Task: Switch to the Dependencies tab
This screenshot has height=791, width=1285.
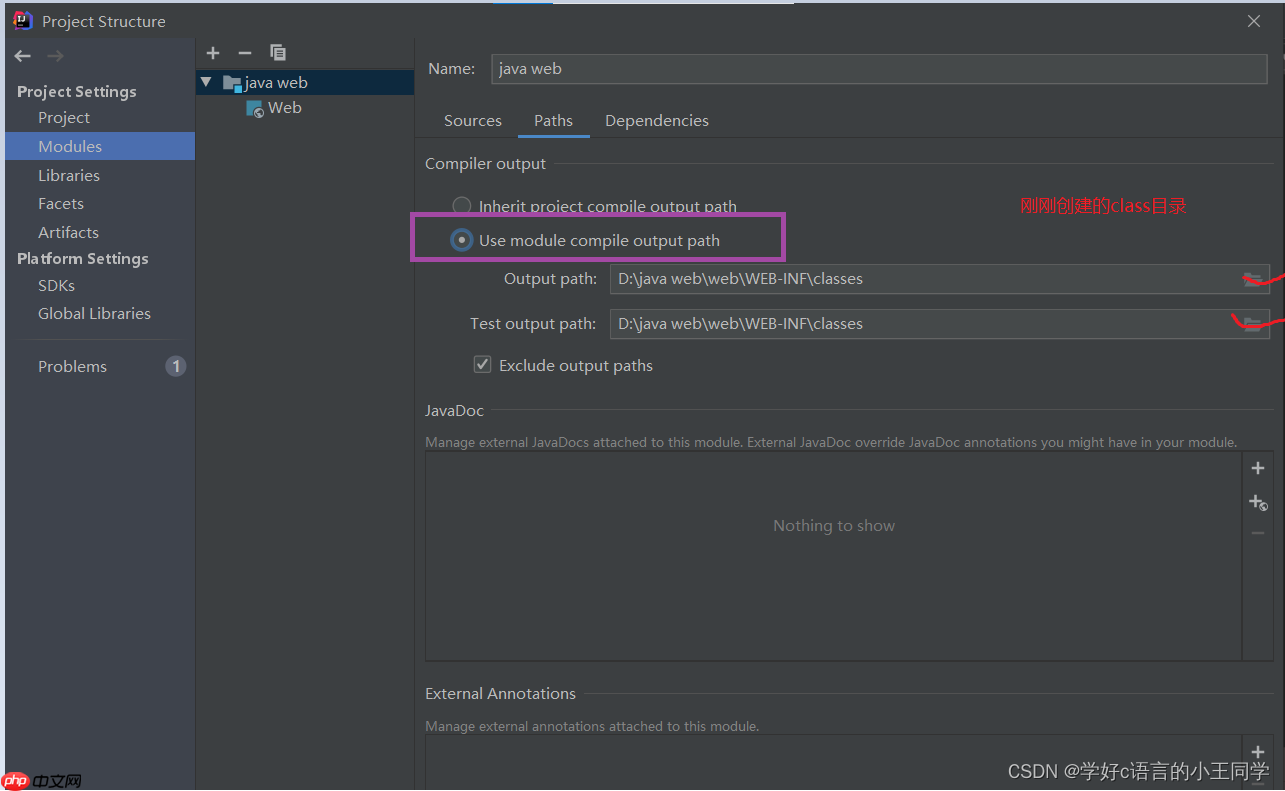Action: 657,120
